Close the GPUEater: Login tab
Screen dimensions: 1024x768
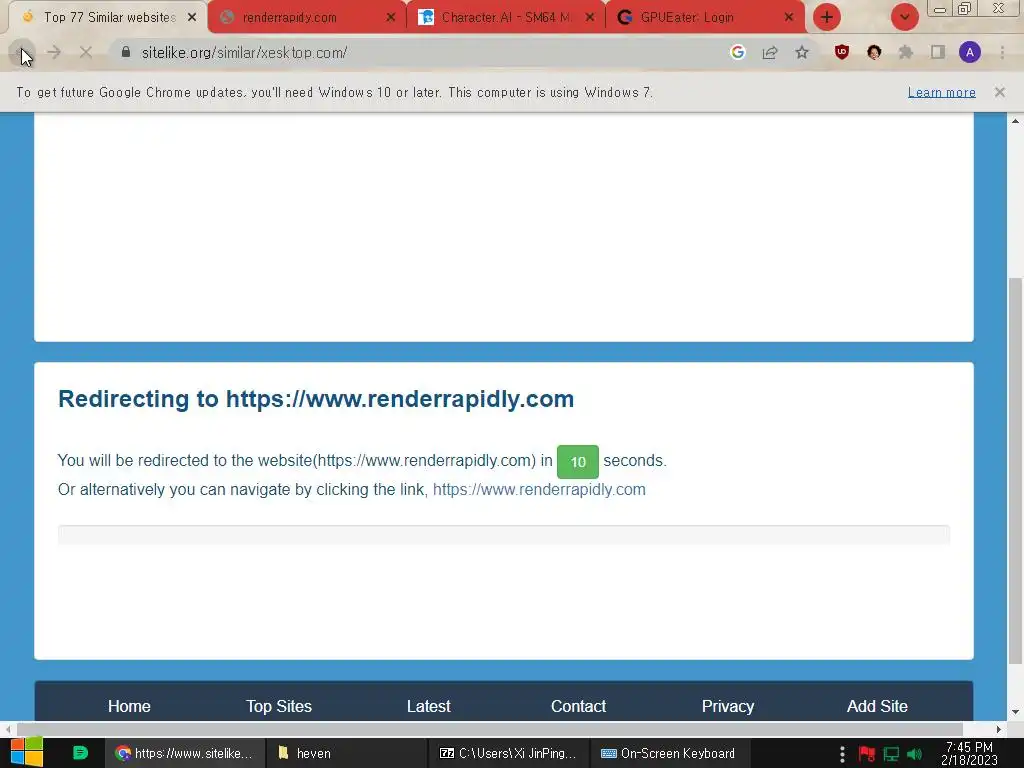pos(789,18)
